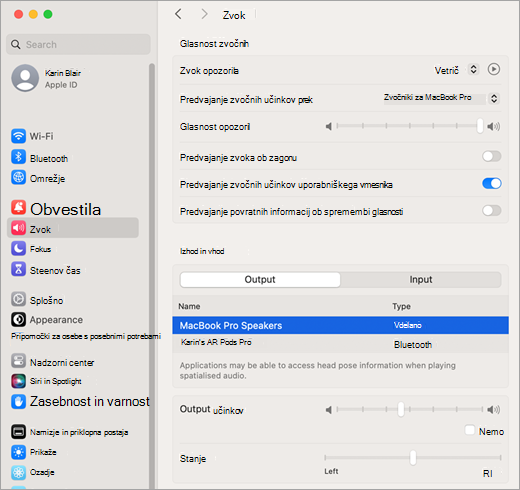Click the Vdelano type cell
The height and width of the screenshot is (490, 520).
pos(407,325)
